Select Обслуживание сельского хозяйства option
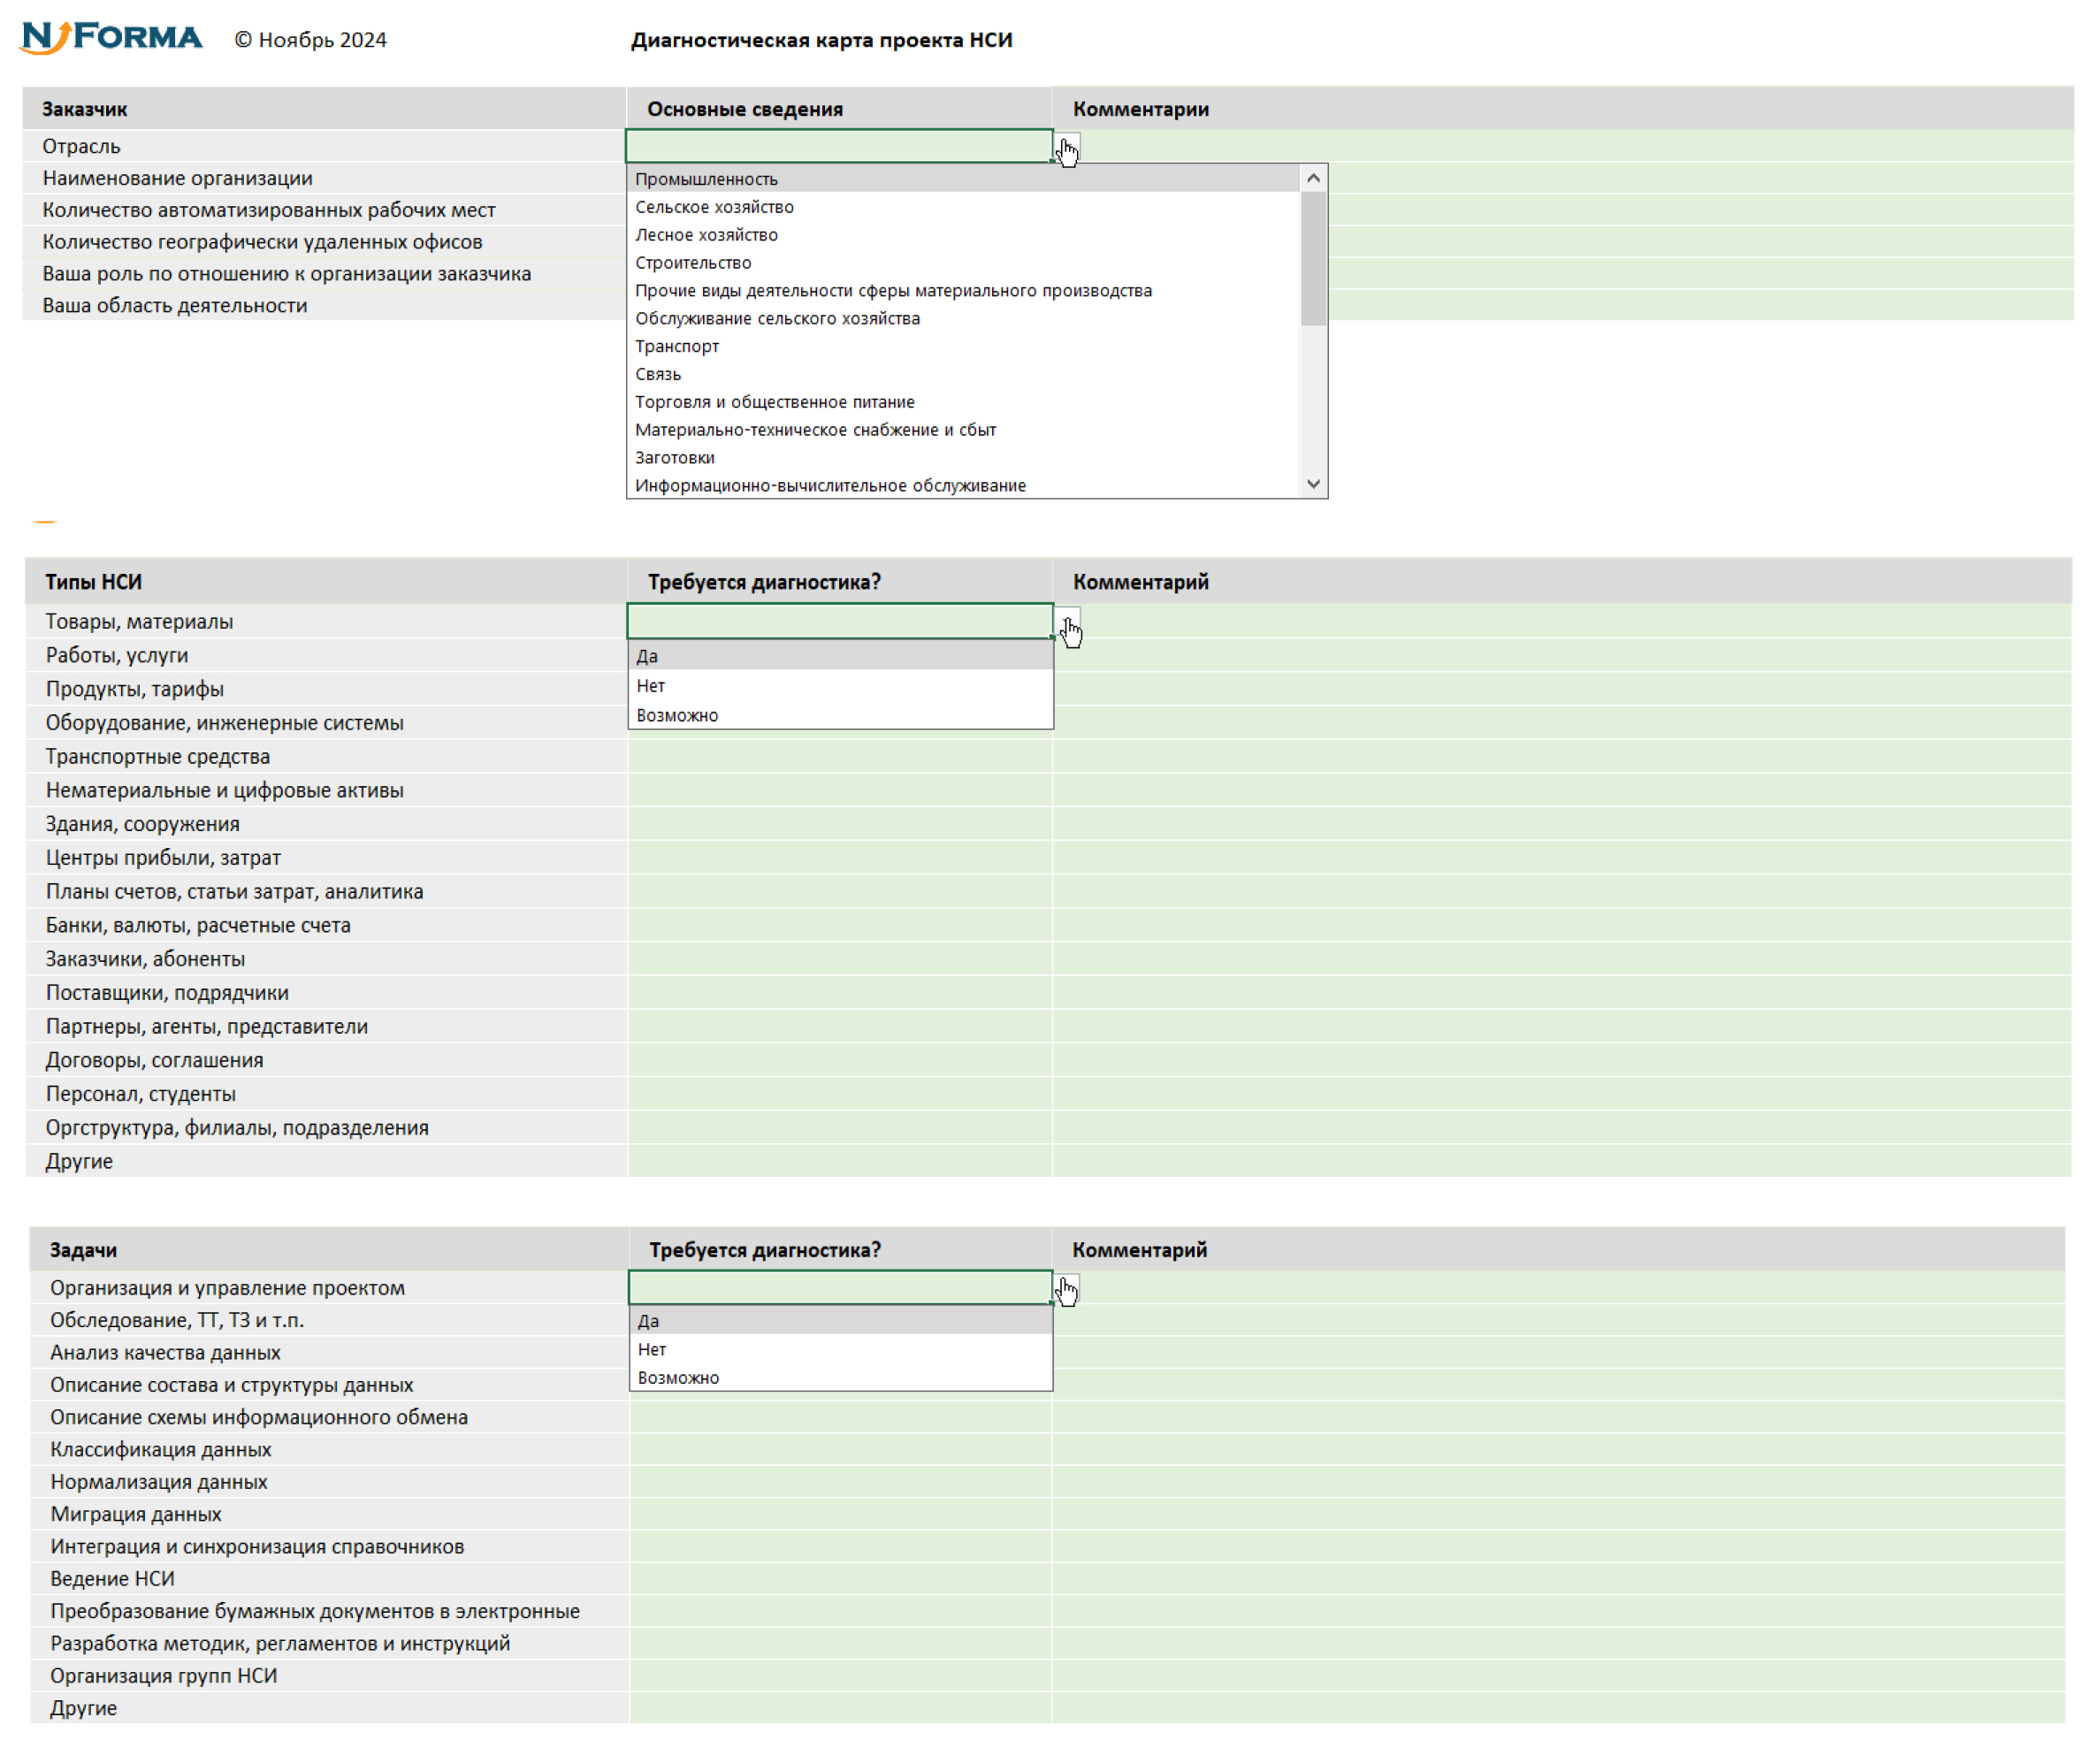This screenshot has height=1748, width=2100. pyautogui.click(x=963, y=319)
